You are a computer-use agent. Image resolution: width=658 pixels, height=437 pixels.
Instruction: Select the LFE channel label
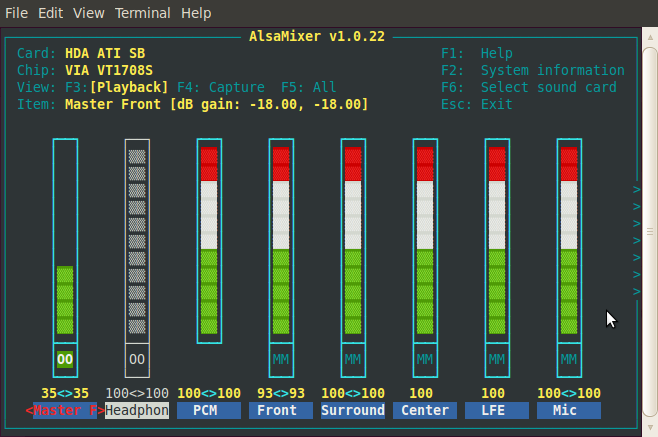497,410
